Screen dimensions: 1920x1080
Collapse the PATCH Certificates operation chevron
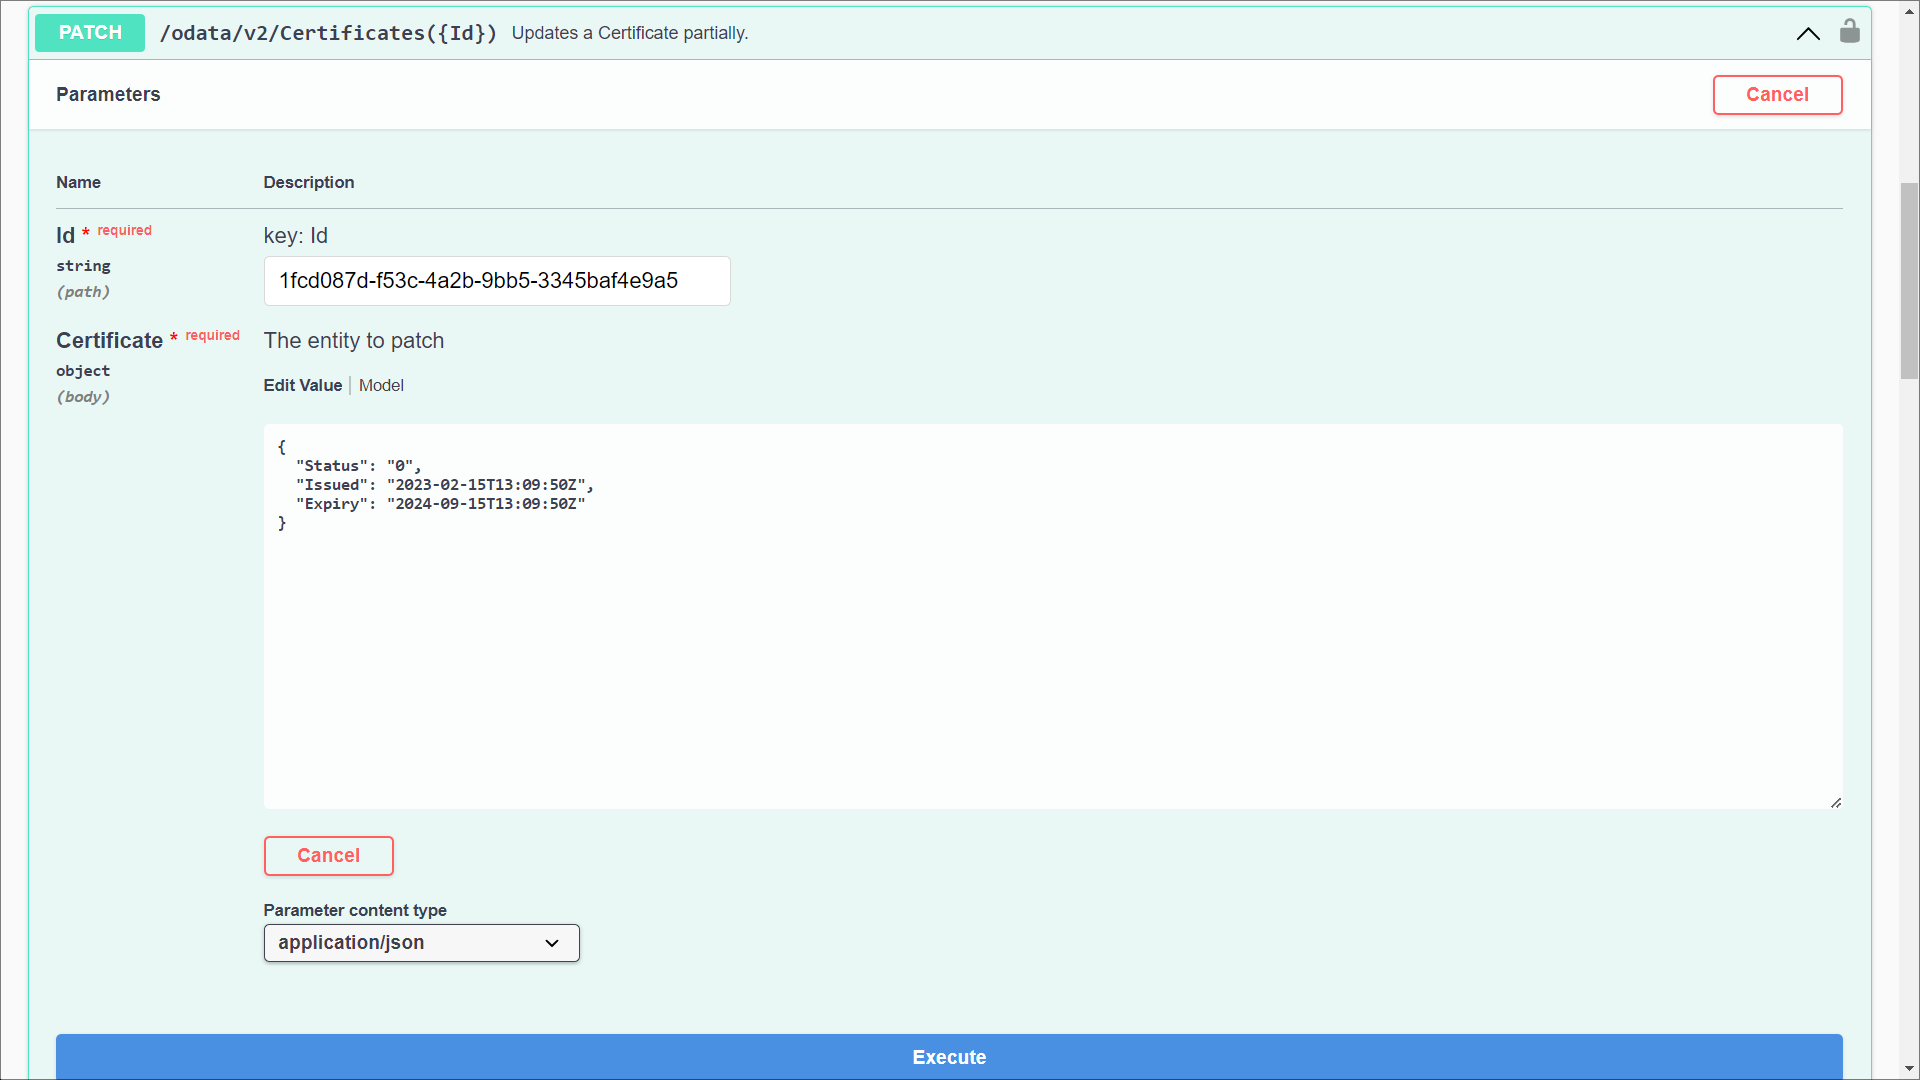[1807, 33]
